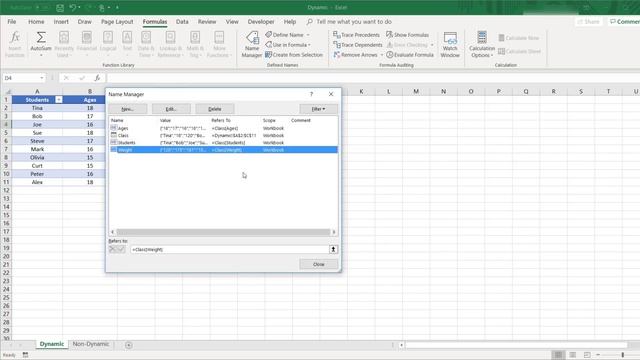Click the AutoSum sigma icon

pyautogui.click(x=41, y=38)
